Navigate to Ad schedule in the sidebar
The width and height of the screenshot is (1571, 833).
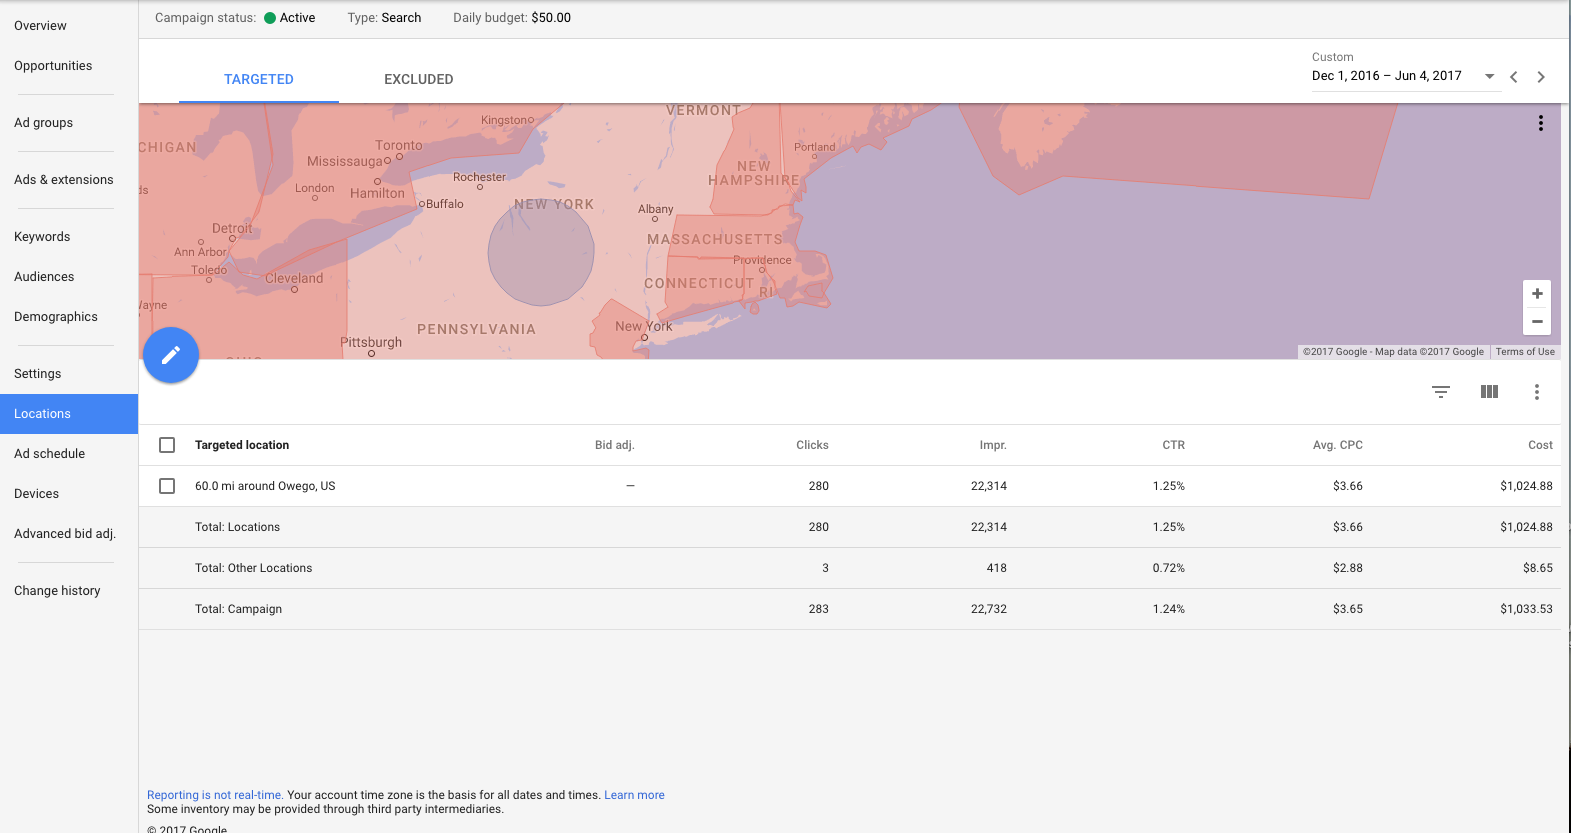(x=49, y=454)
